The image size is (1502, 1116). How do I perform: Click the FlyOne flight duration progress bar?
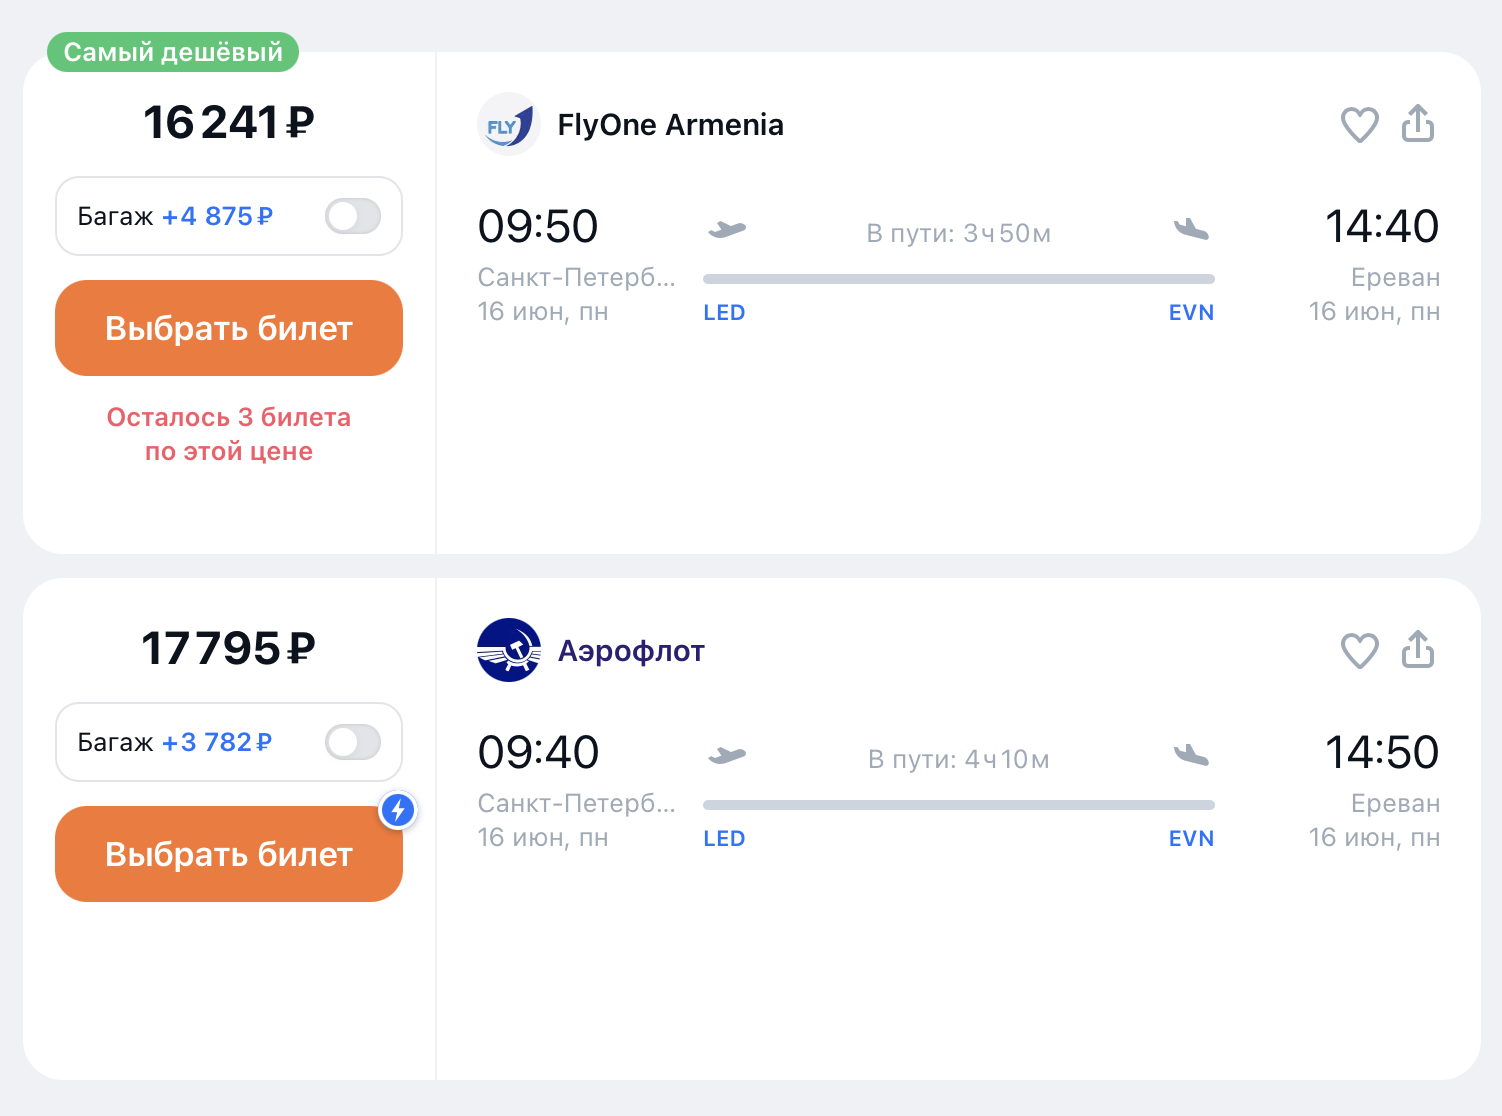[x=959, y=279]
